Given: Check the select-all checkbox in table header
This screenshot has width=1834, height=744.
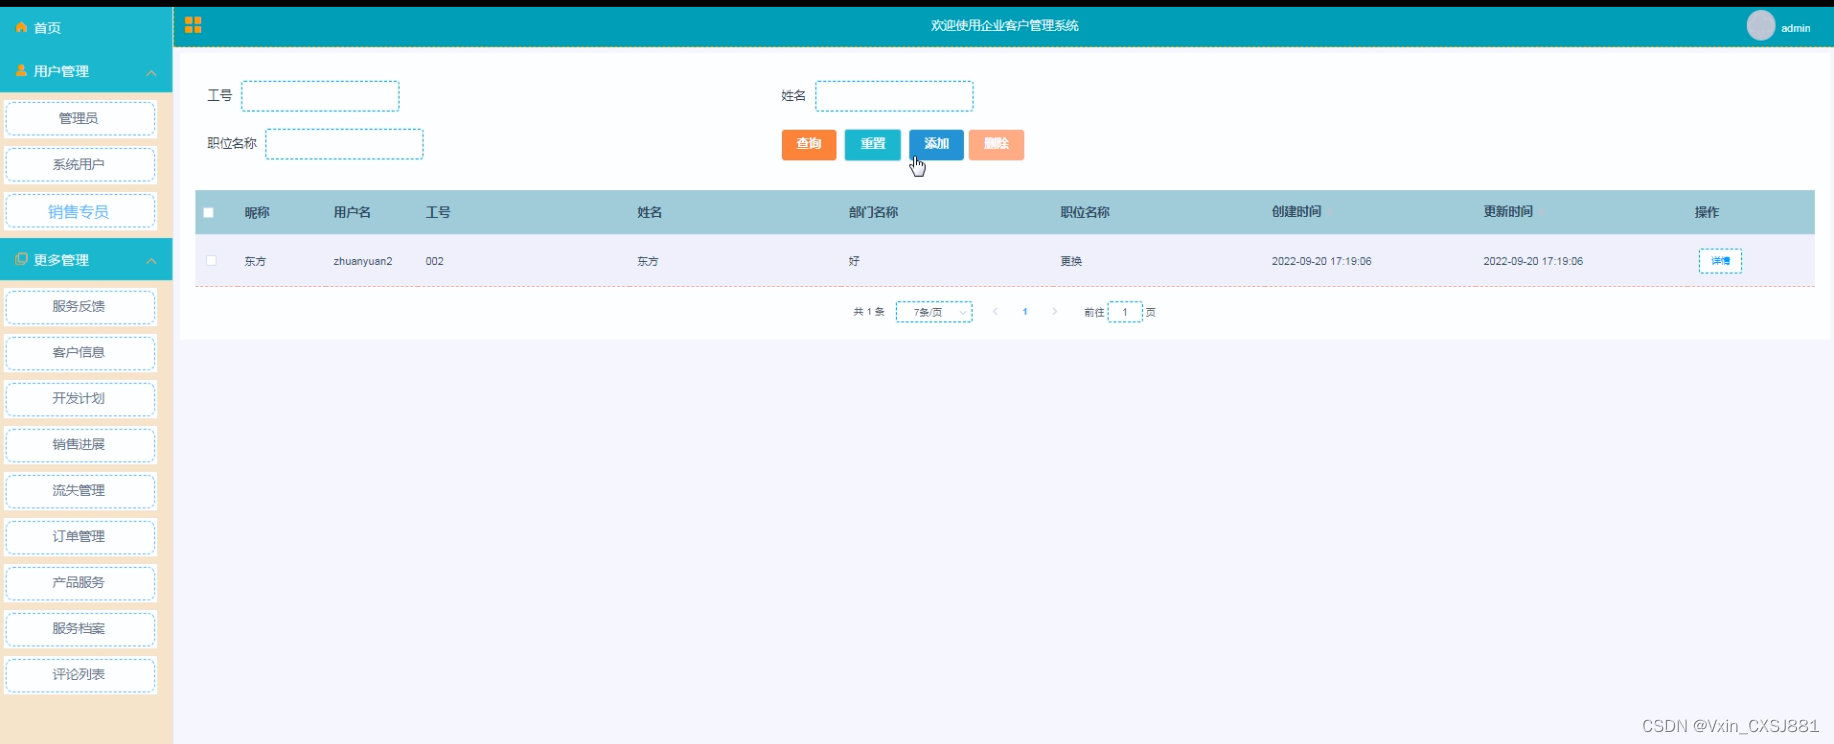Looking at the screenshot, I should click(x=209, y=212).
